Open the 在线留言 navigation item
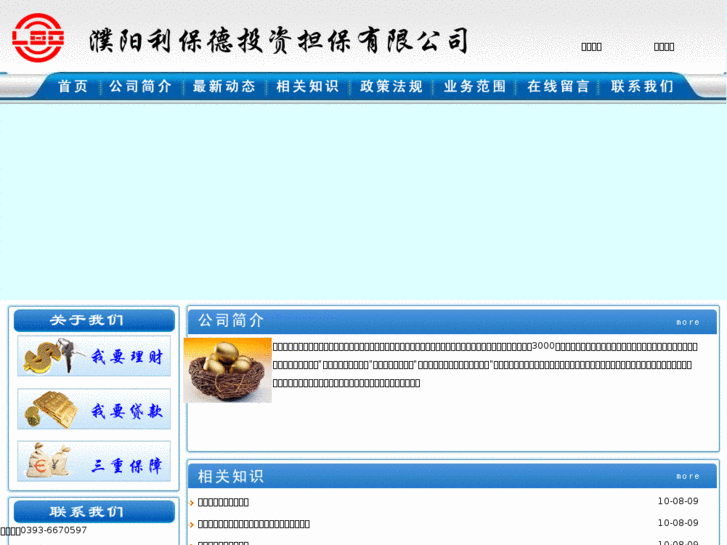Screen dimensions: 727x545 558,86
